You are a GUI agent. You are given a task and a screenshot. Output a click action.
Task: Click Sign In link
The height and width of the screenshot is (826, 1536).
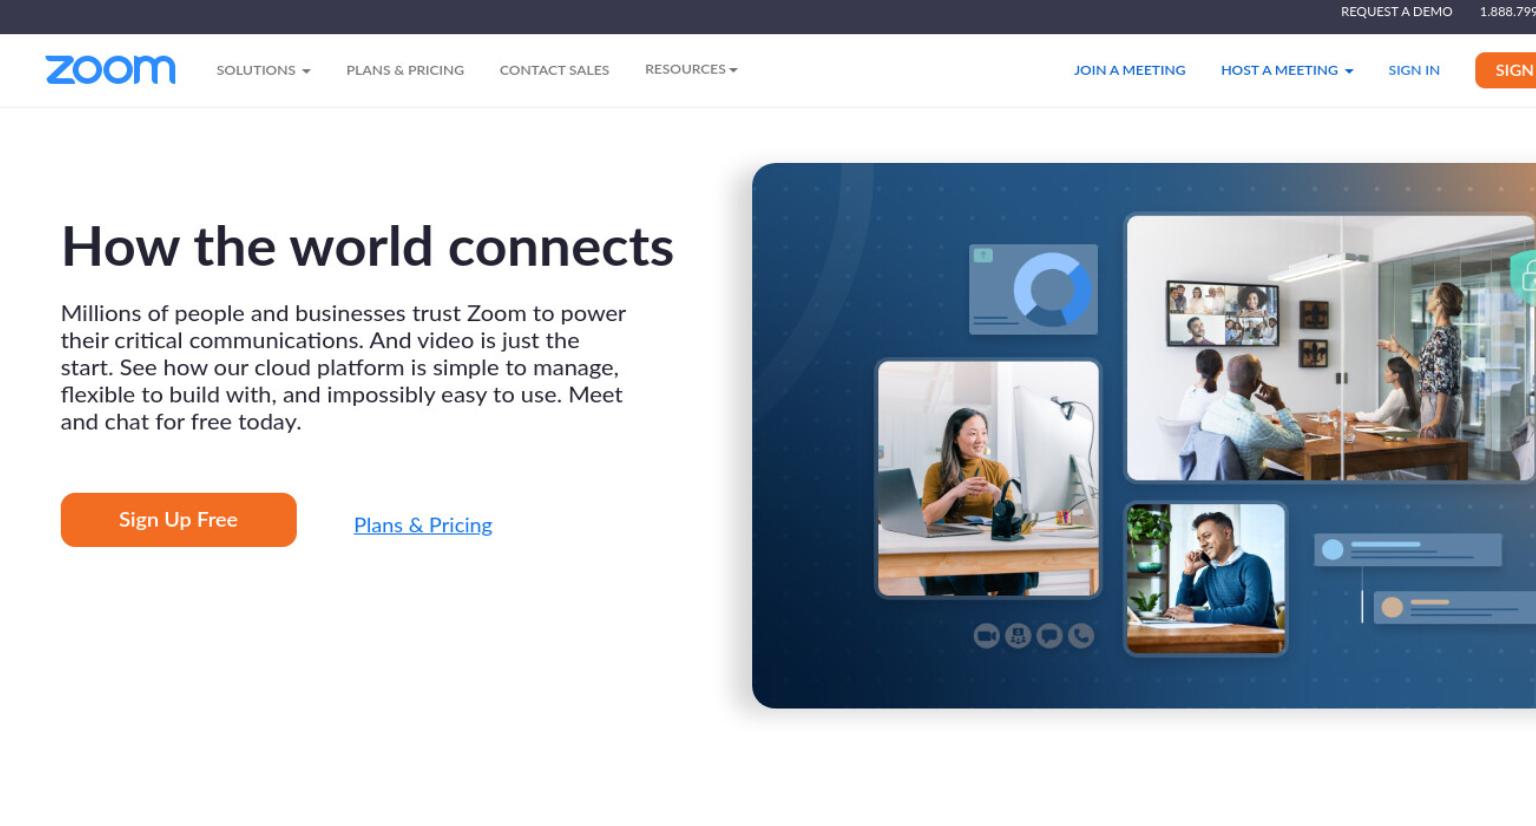[1414, 70]
